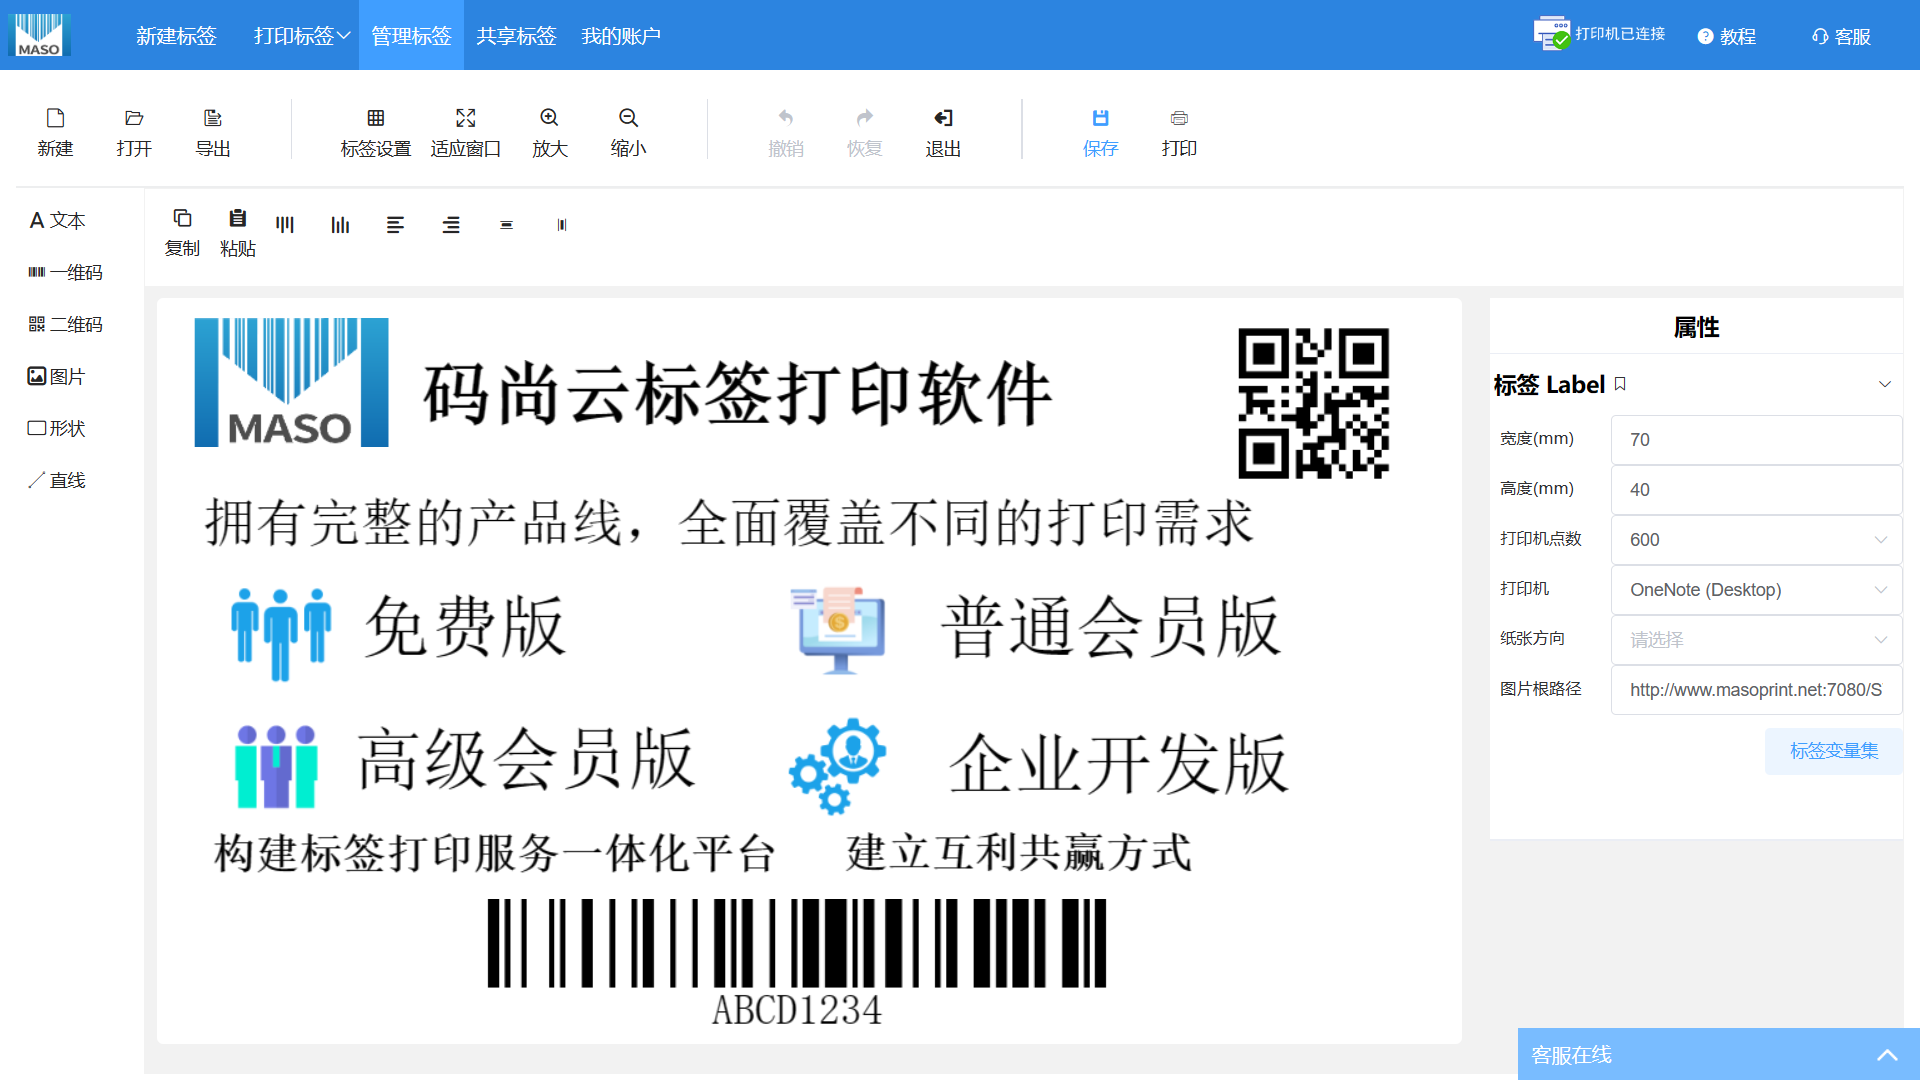Exit the editor with 退出
The width and height of the screenshot is (1920, 1080).
click(x=943, y=133)
